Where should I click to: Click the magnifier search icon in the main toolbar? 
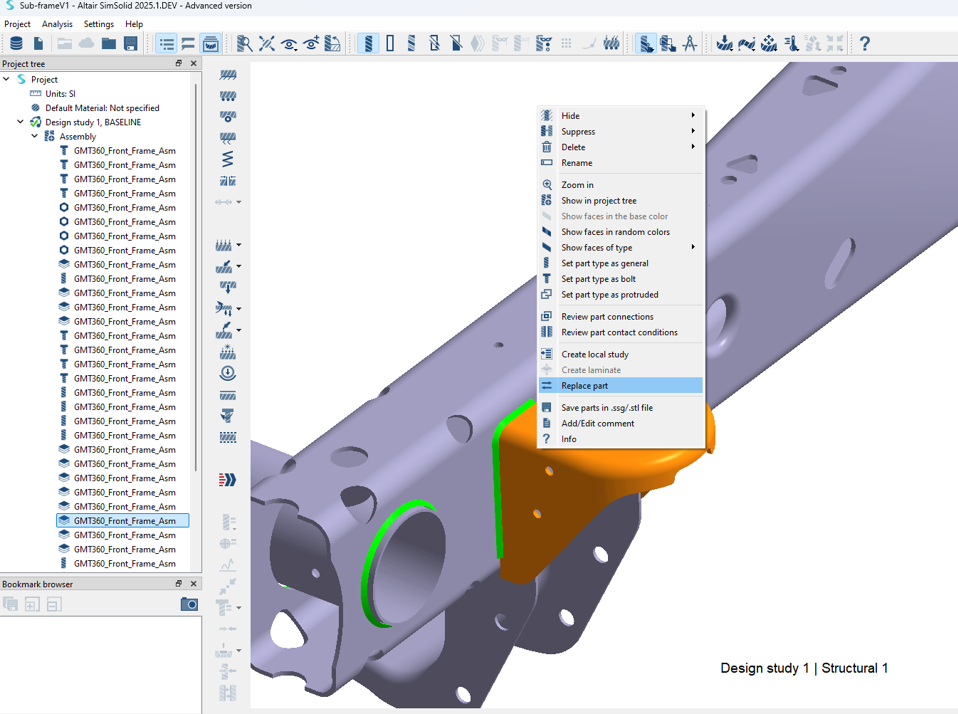244,44
